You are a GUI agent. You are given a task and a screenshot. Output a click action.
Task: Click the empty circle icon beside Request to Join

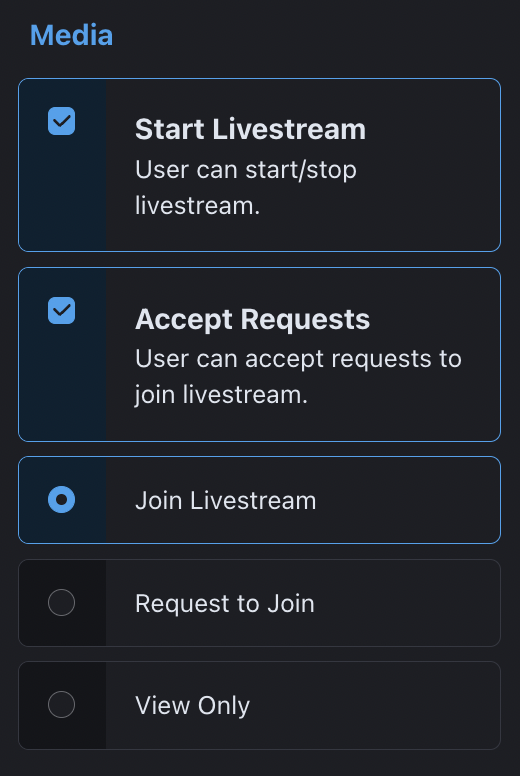click(61, 602)
